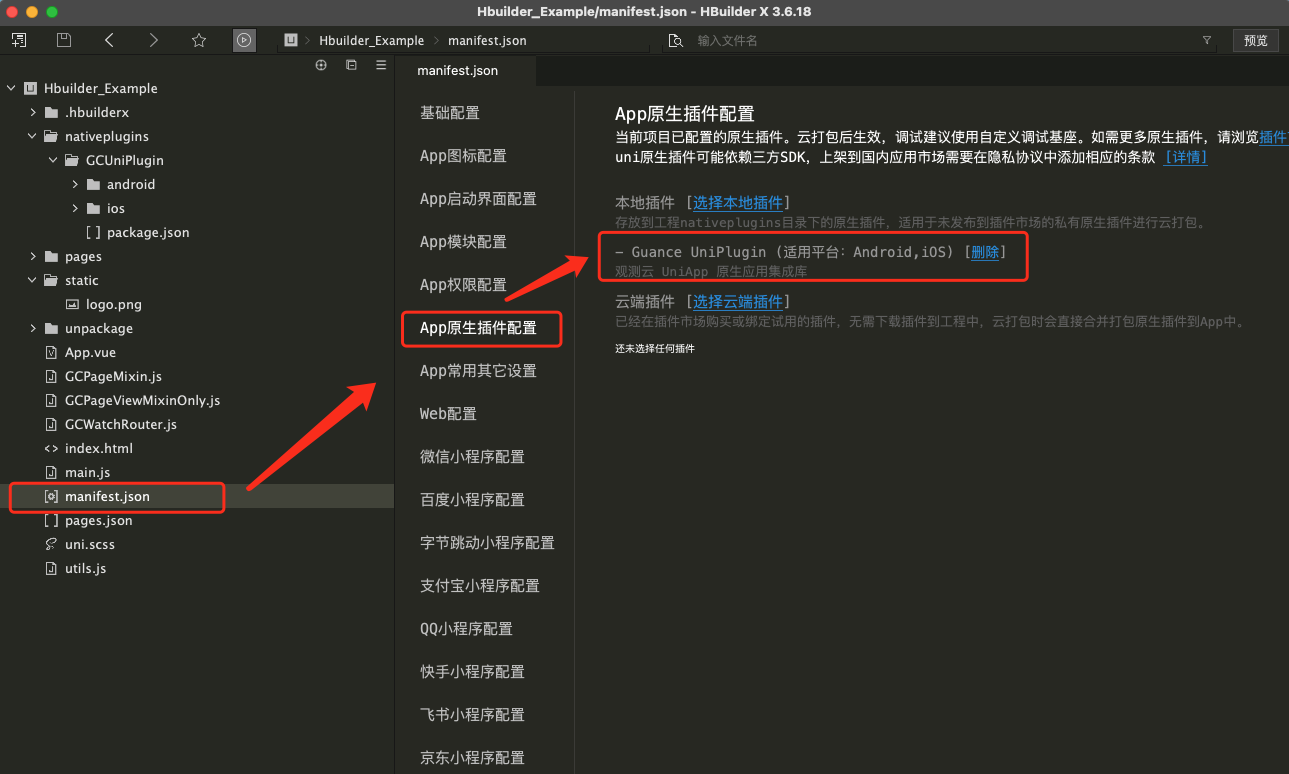1289x774 pixels.
Task: Select App原生插件配置 section
Action: tap(478, 328)
